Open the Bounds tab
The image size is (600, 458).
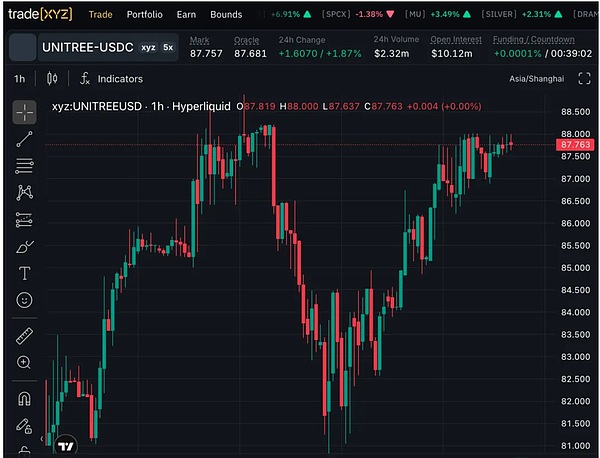point(226,15)
